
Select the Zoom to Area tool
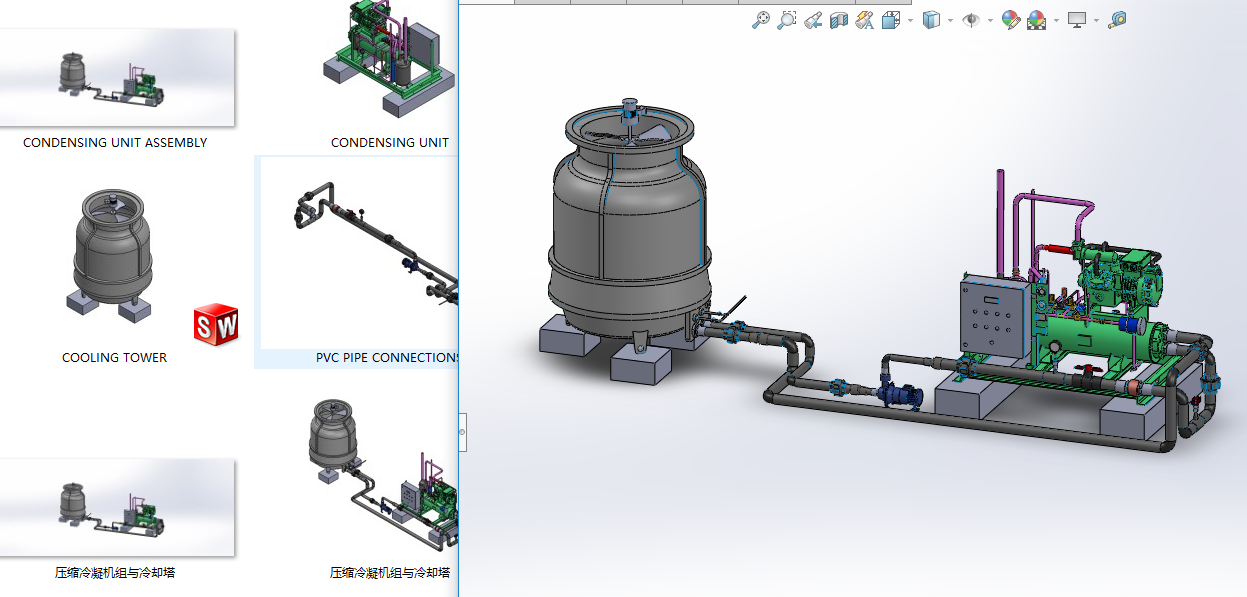[787, 20]
